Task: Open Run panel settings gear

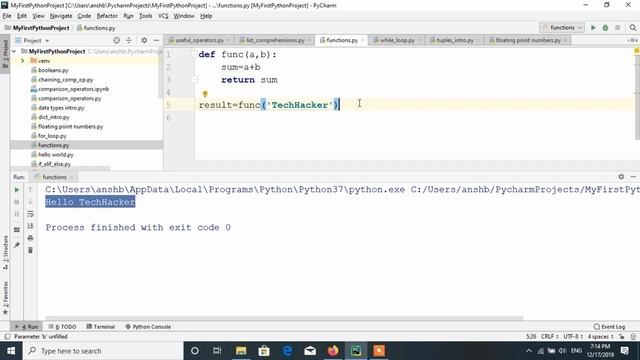Action: tap(621, 177)
